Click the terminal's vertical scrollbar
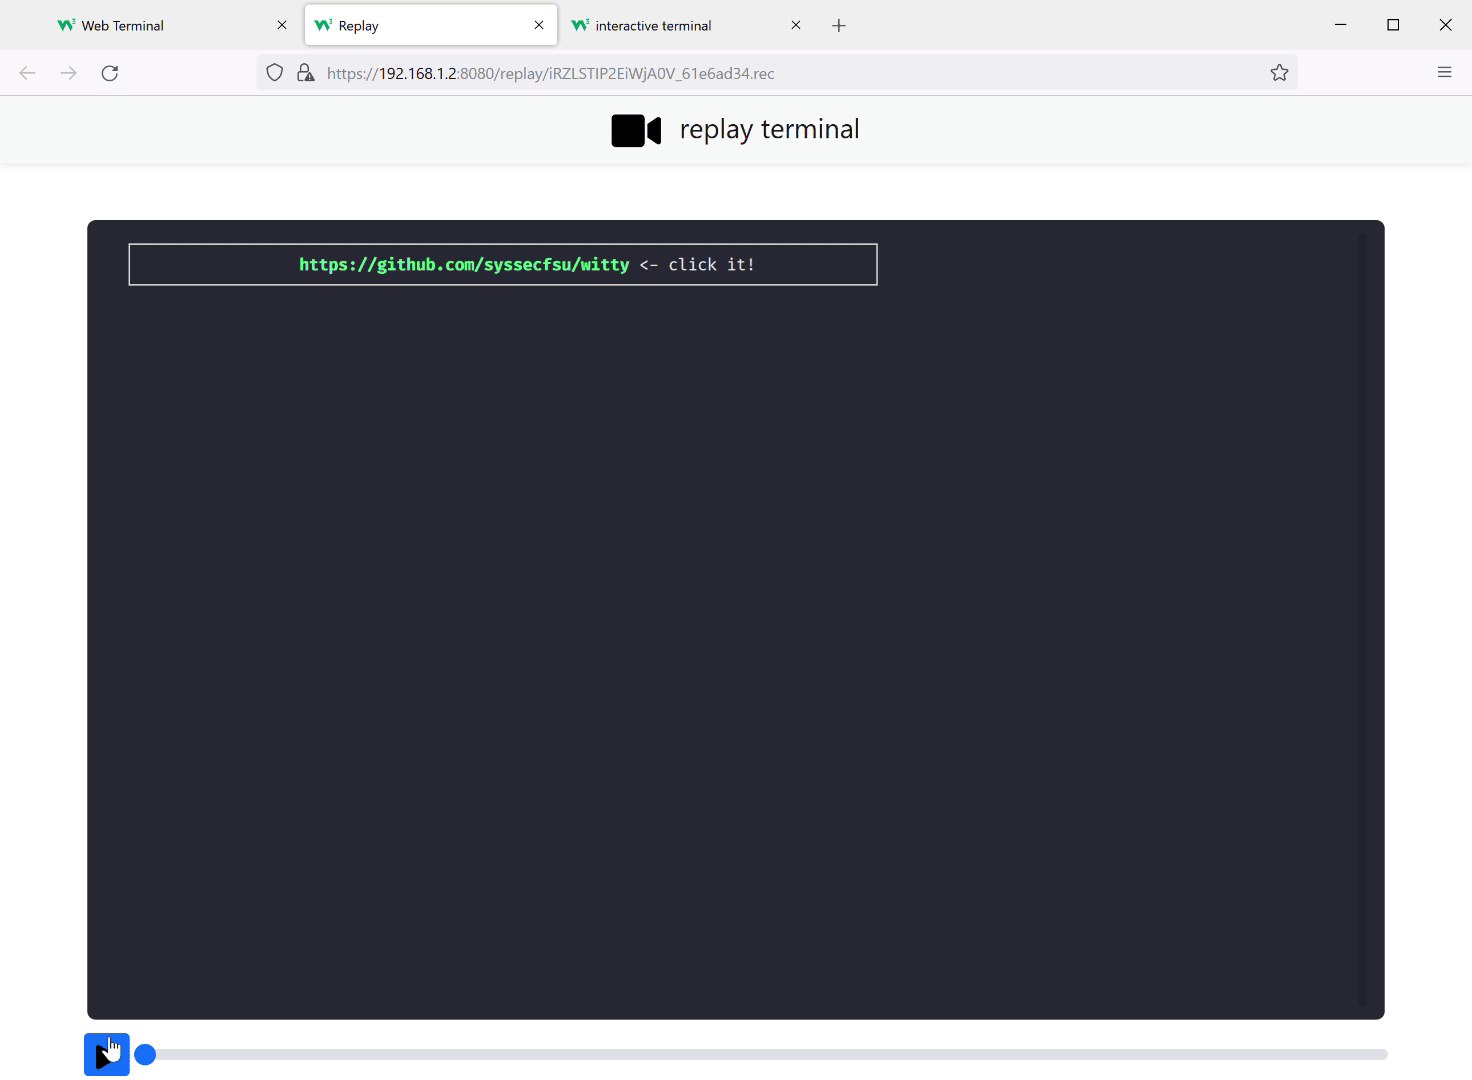Image resolution: width=1472 pixels, height=1080 pixels. 1361,620
